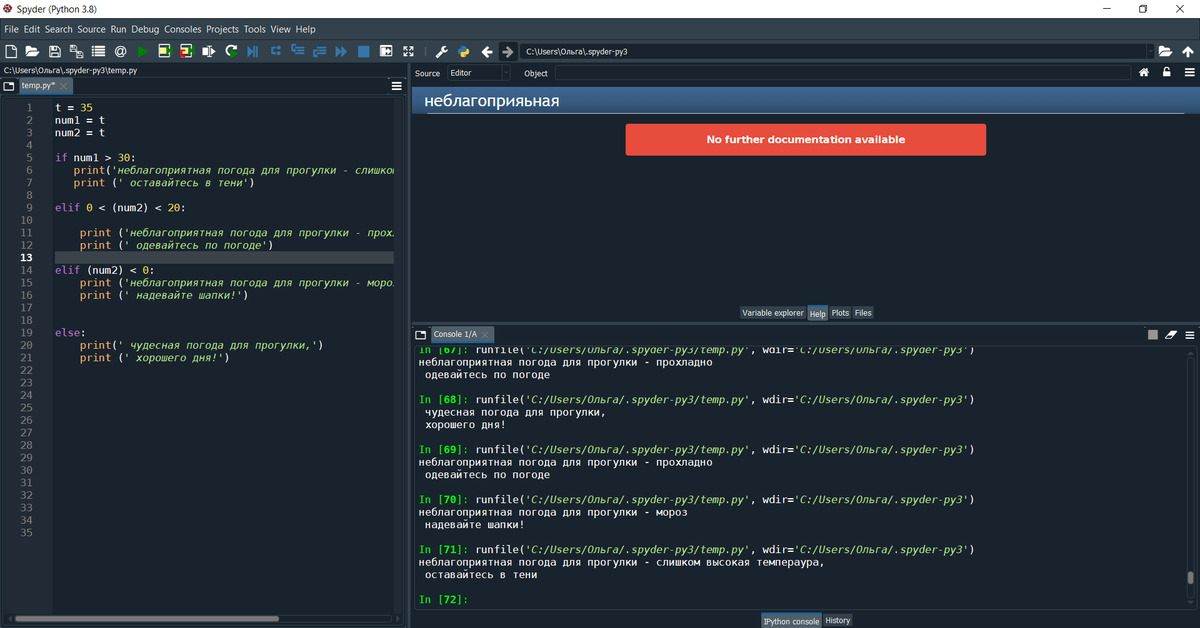
Task: Switch to the Variable explorer tab
Action: [772, 313]
